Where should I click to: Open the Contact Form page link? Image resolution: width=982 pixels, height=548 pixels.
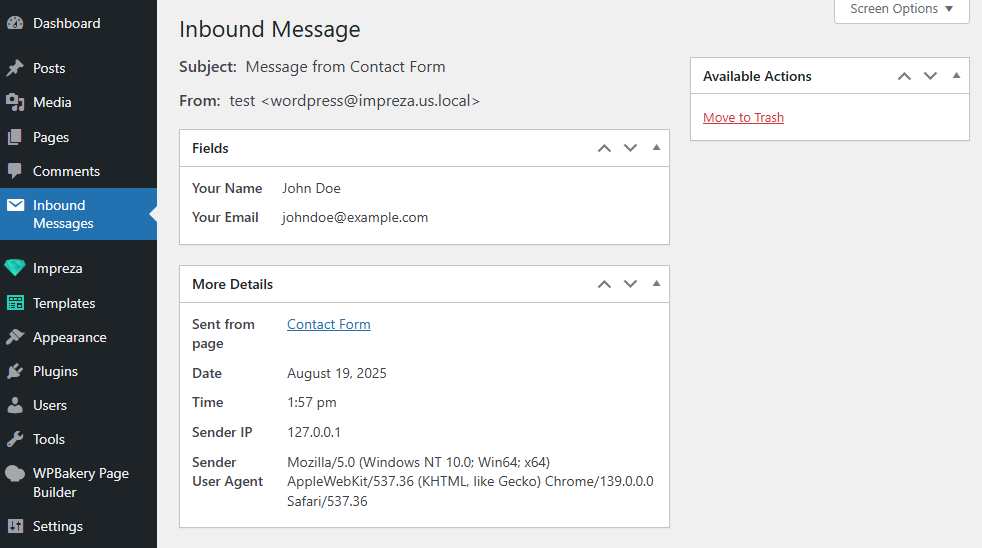click(329, 324)
